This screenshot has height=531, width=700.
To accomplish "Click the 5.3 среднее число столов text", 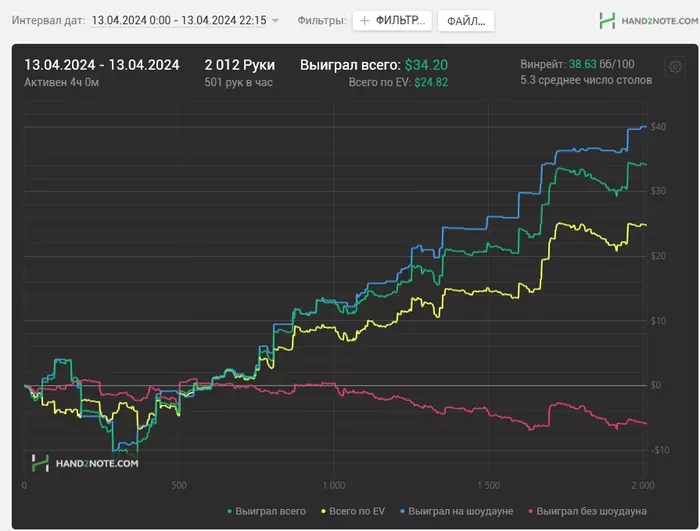I will (586, 80).
